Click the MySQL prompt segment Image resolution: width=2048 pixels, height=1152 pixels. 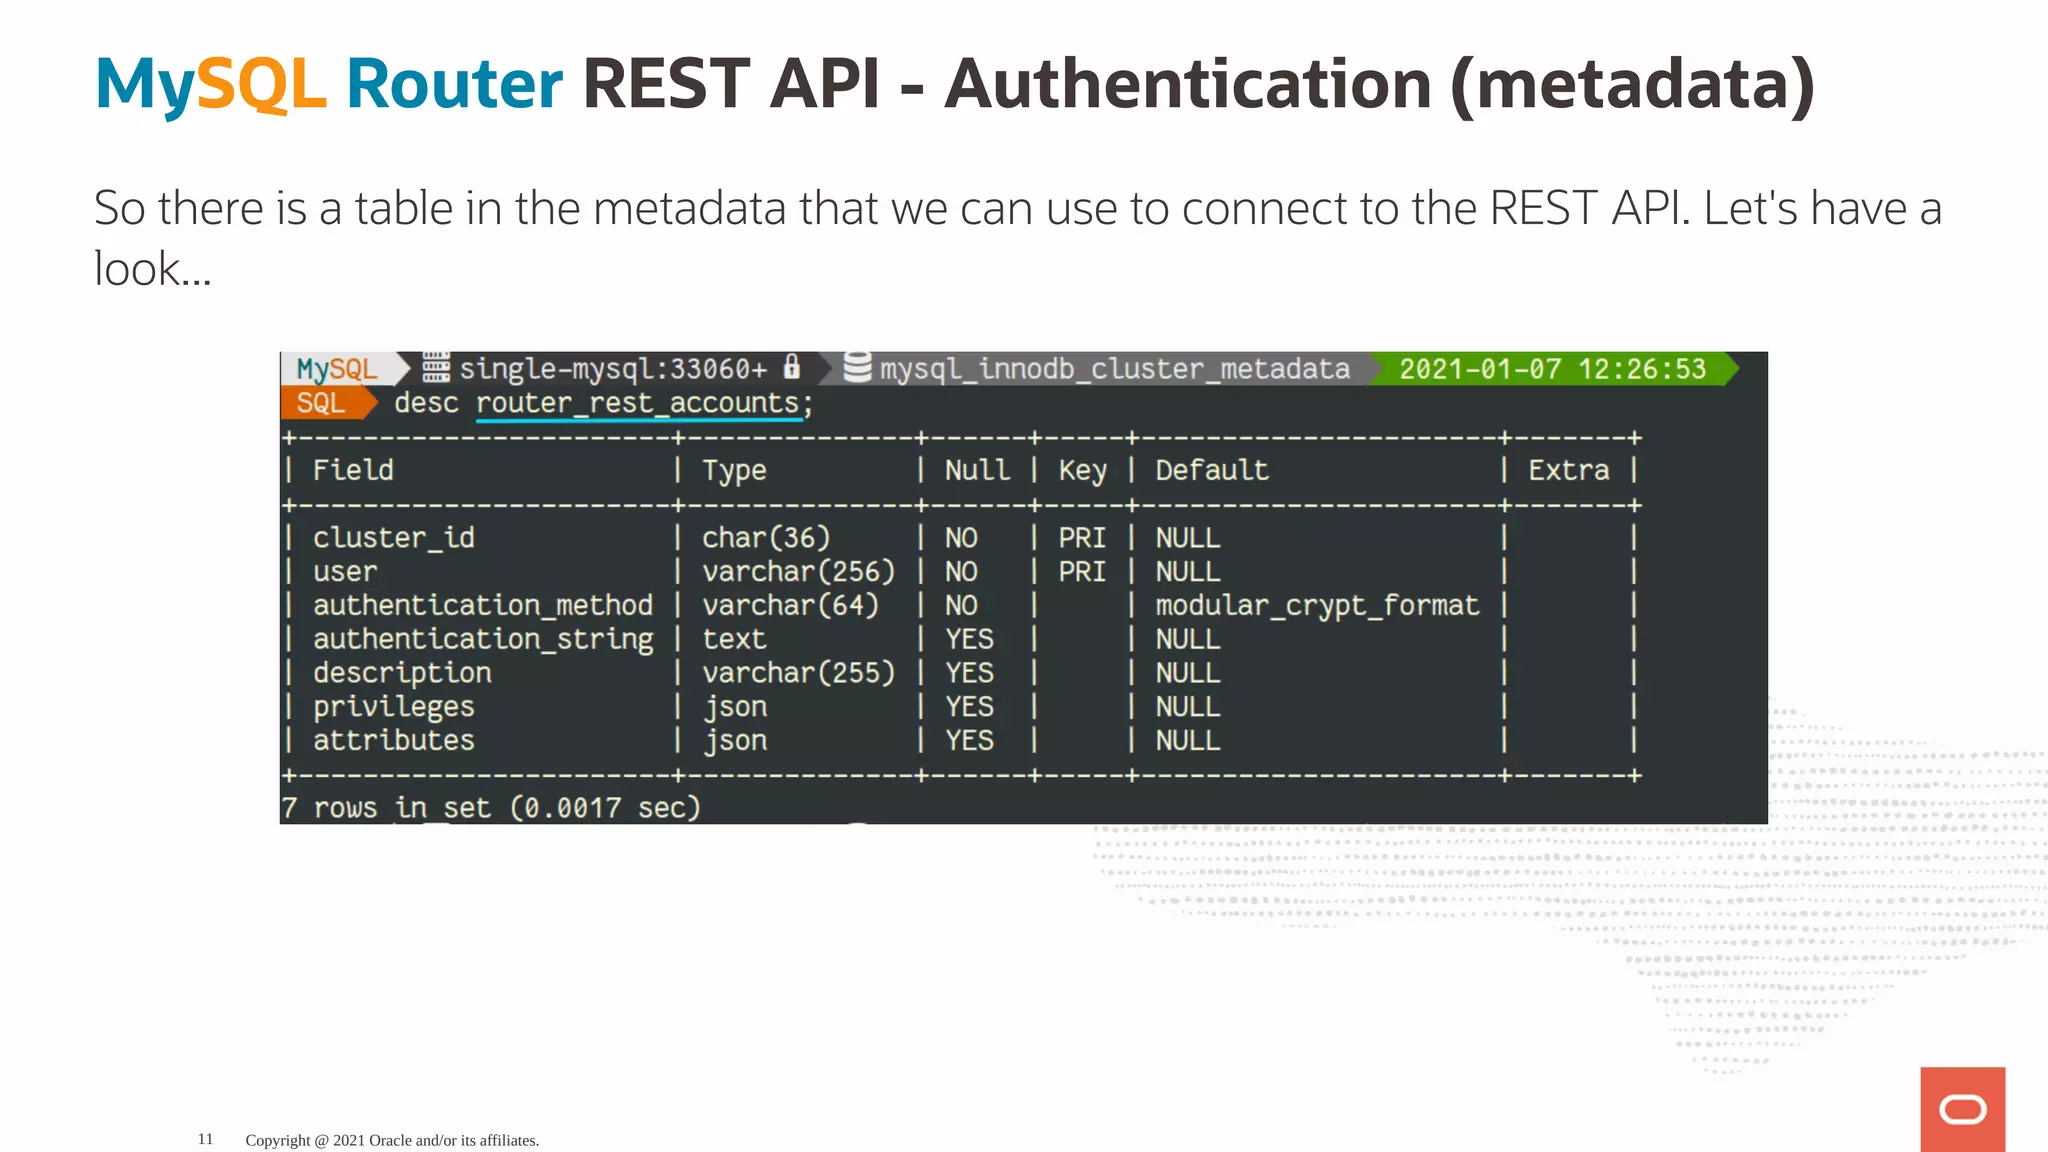(337, 369)
